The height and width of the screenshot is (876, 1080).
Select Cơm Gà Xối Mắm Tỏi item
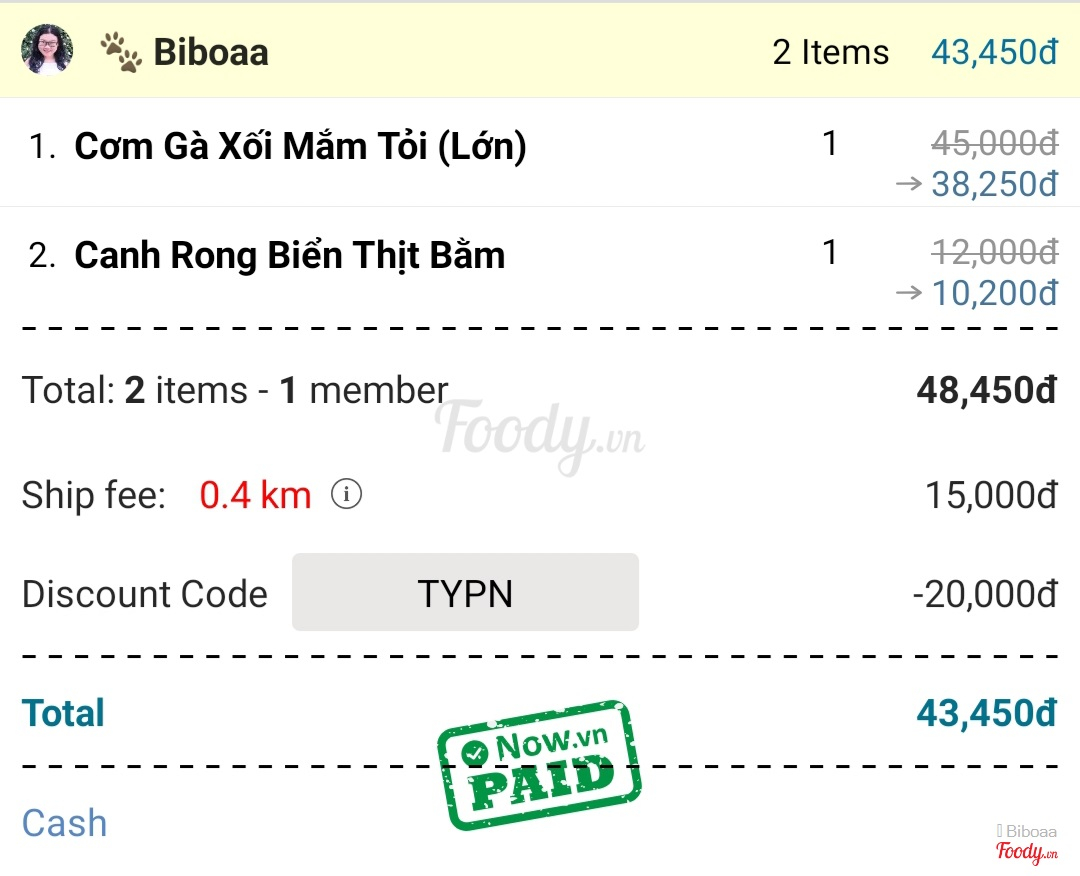(300, 147)
